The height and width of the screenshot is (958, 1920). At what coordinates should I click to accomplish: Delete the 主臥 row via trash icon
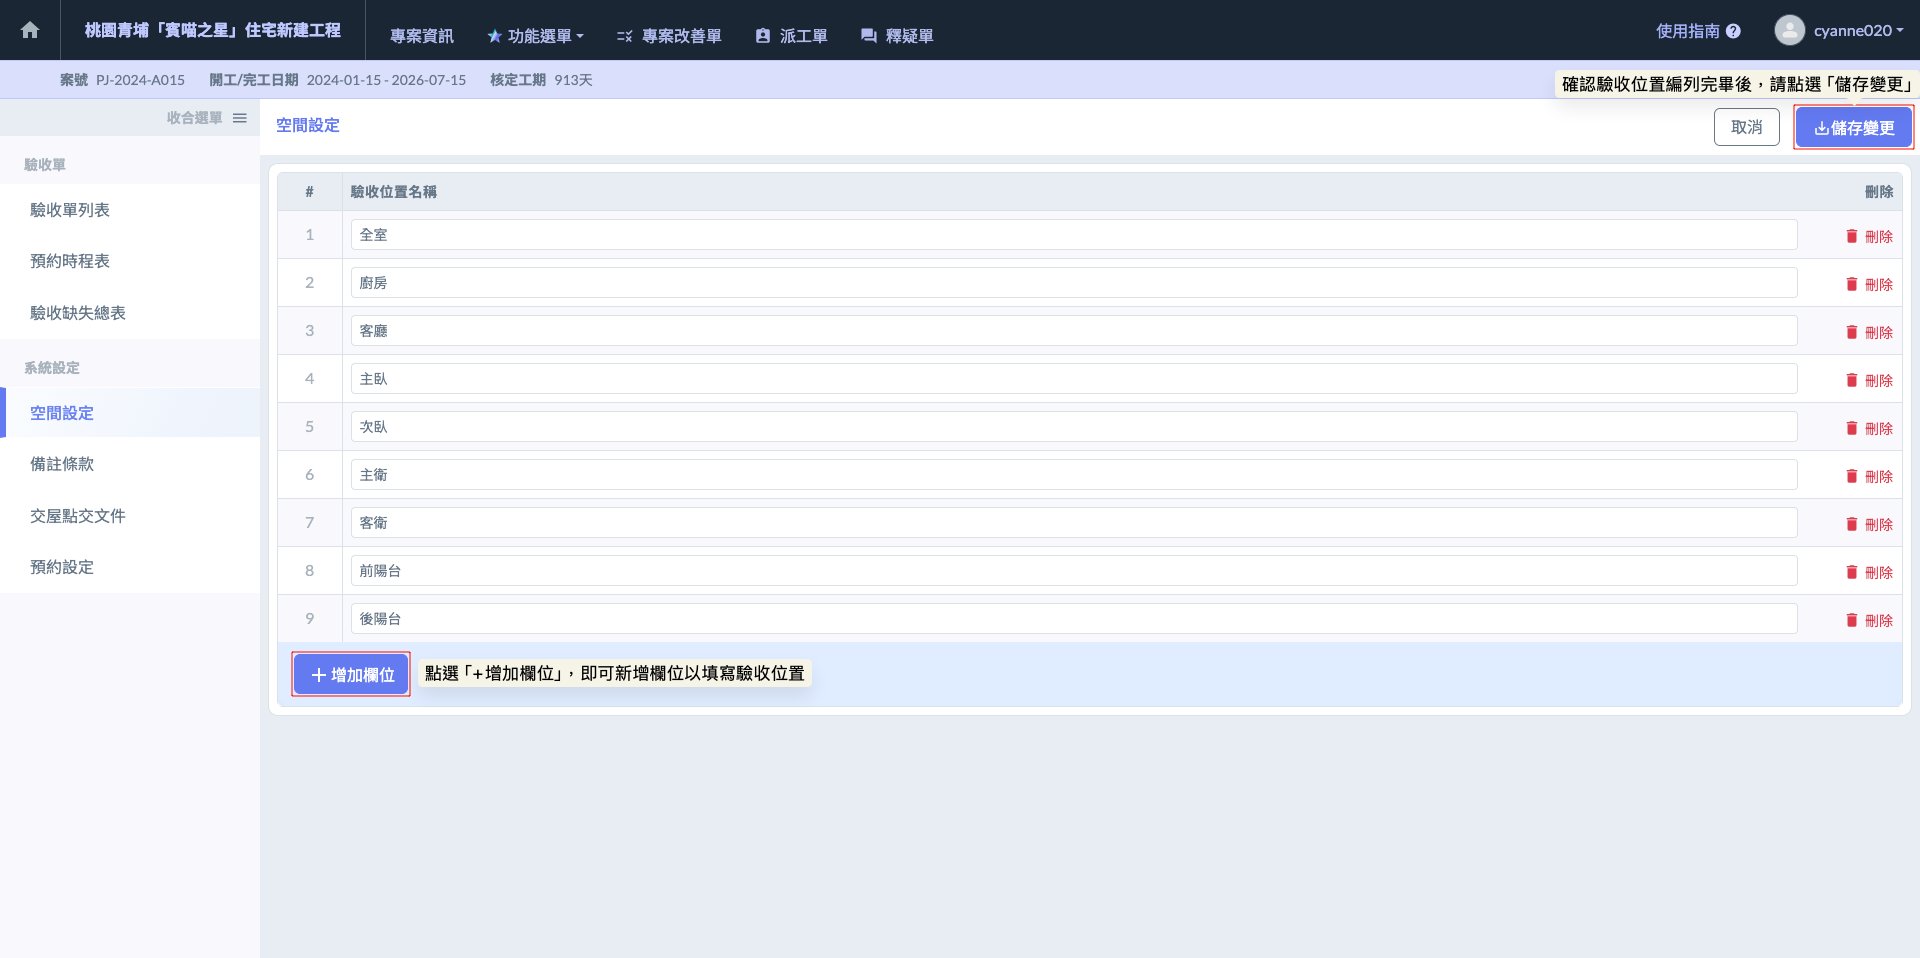(x=1852, y=380)
